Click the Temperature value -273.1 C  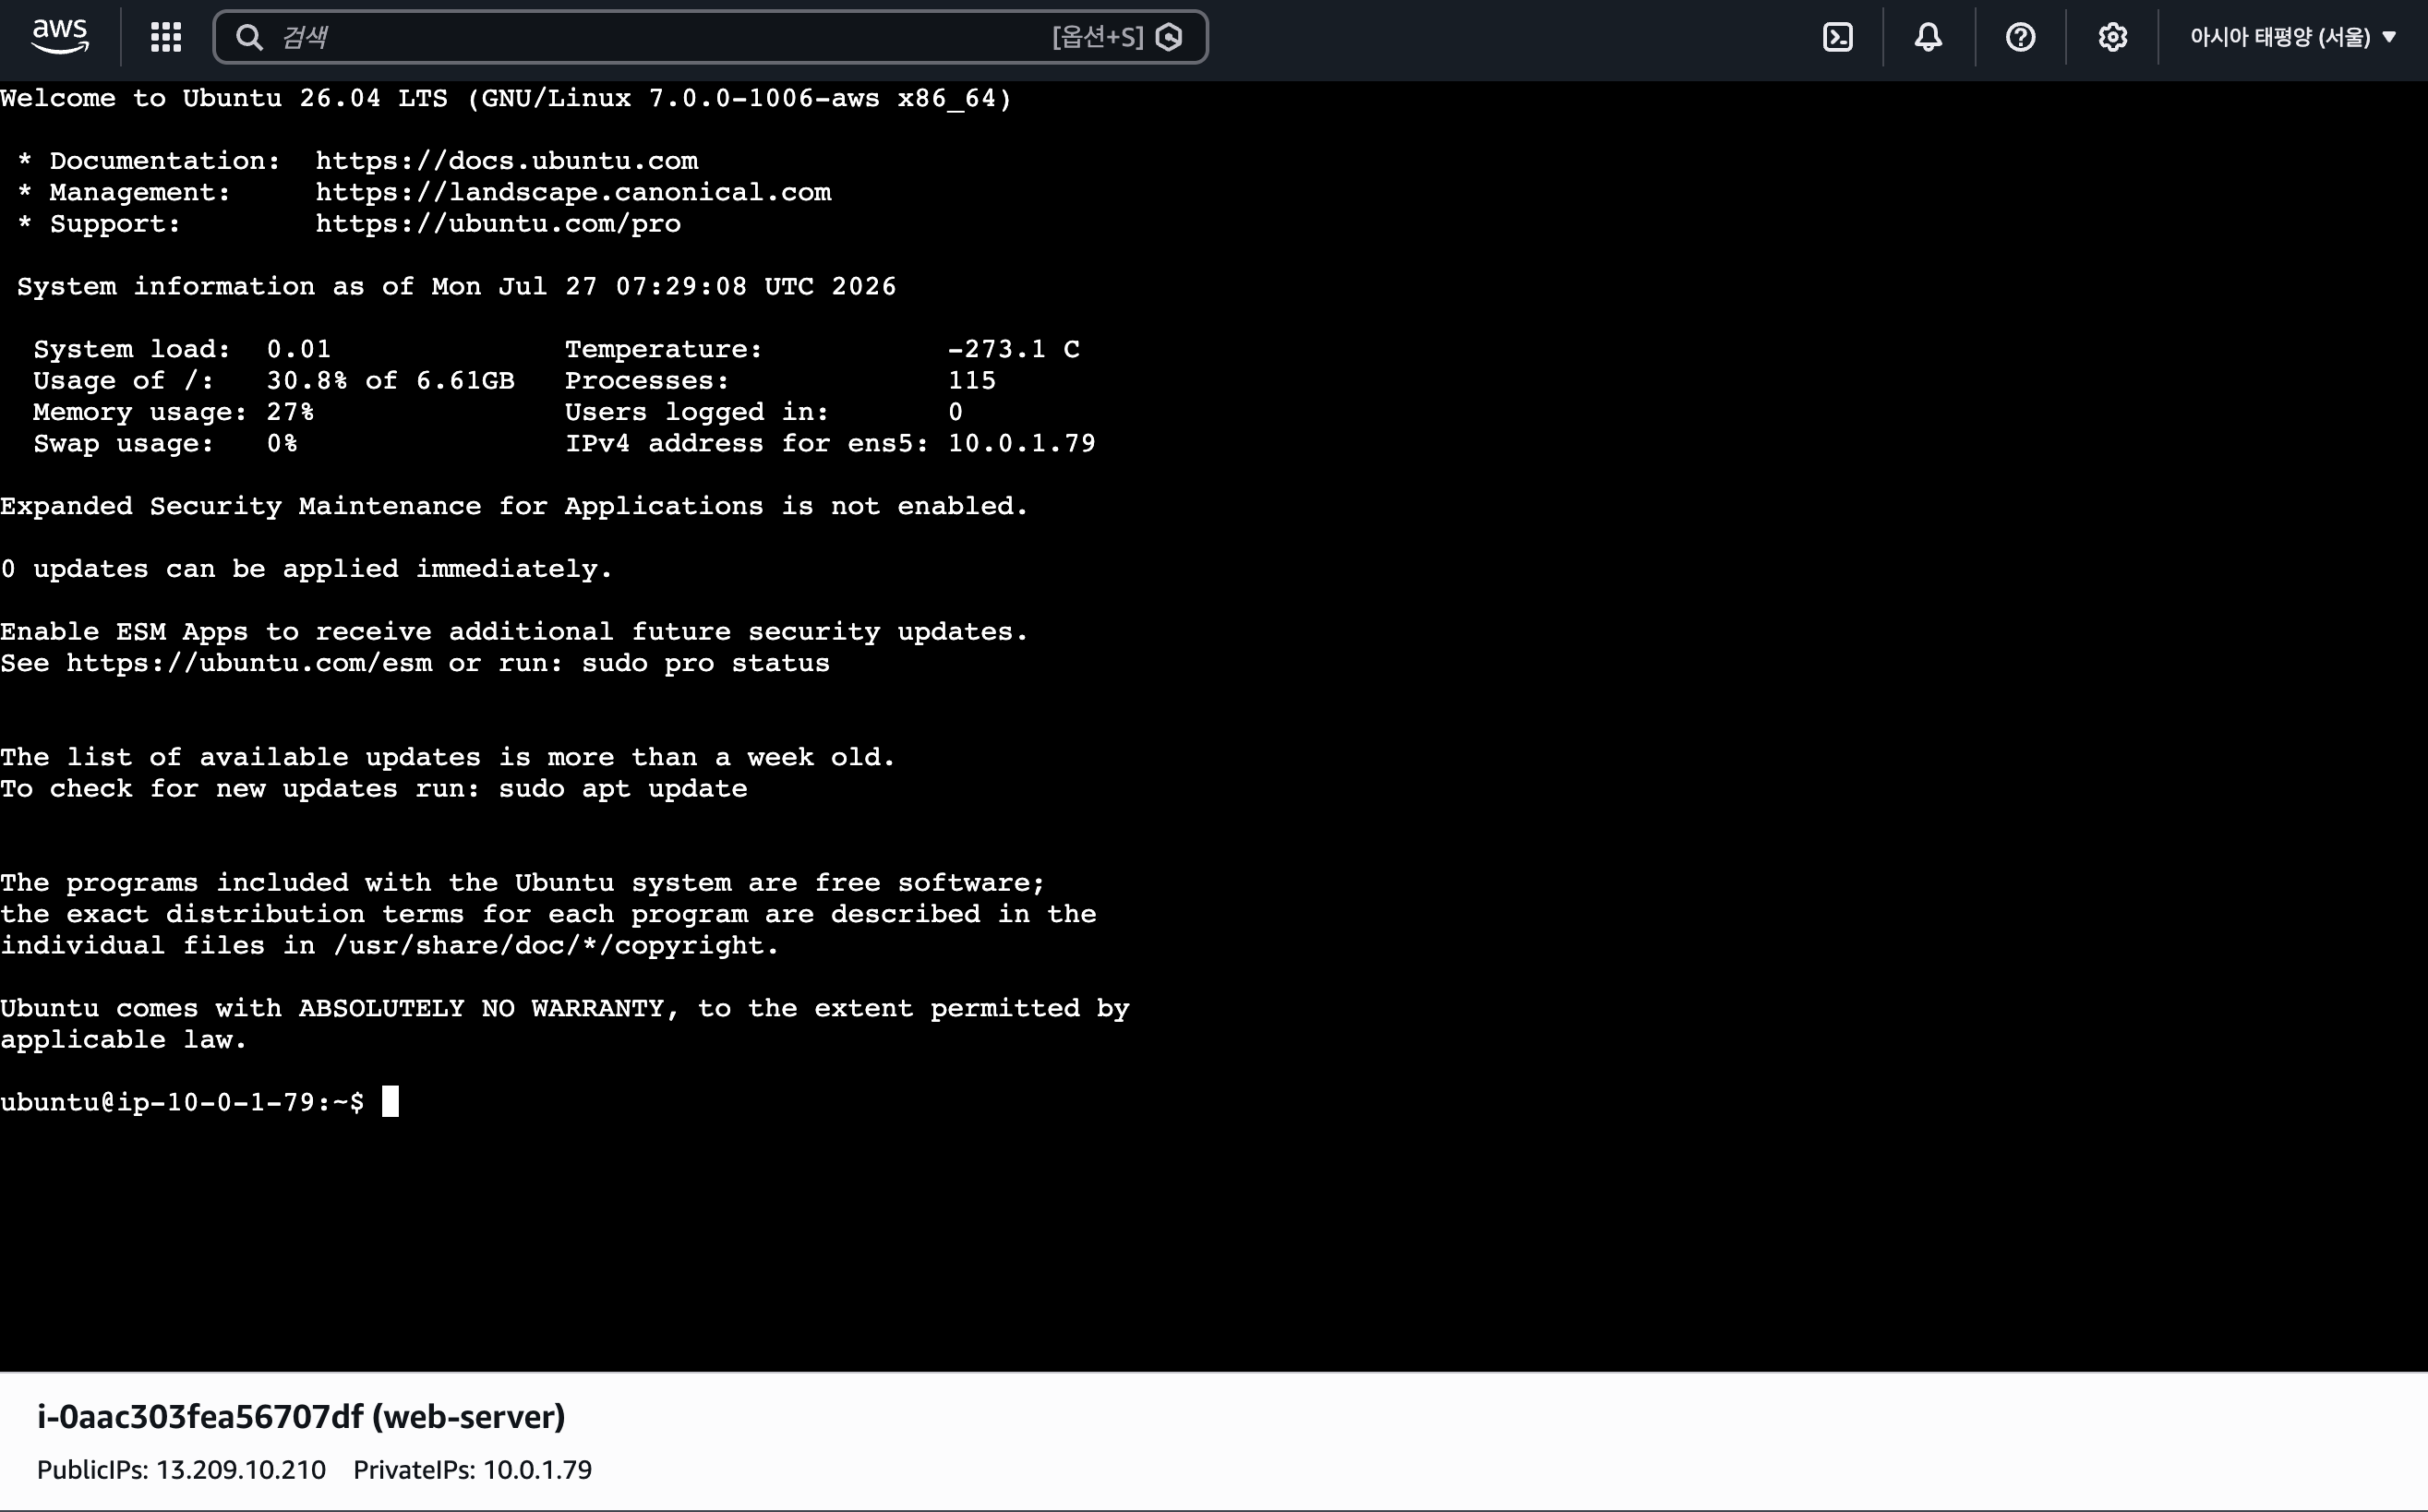pyautogui.click(x=1014, y=349)
